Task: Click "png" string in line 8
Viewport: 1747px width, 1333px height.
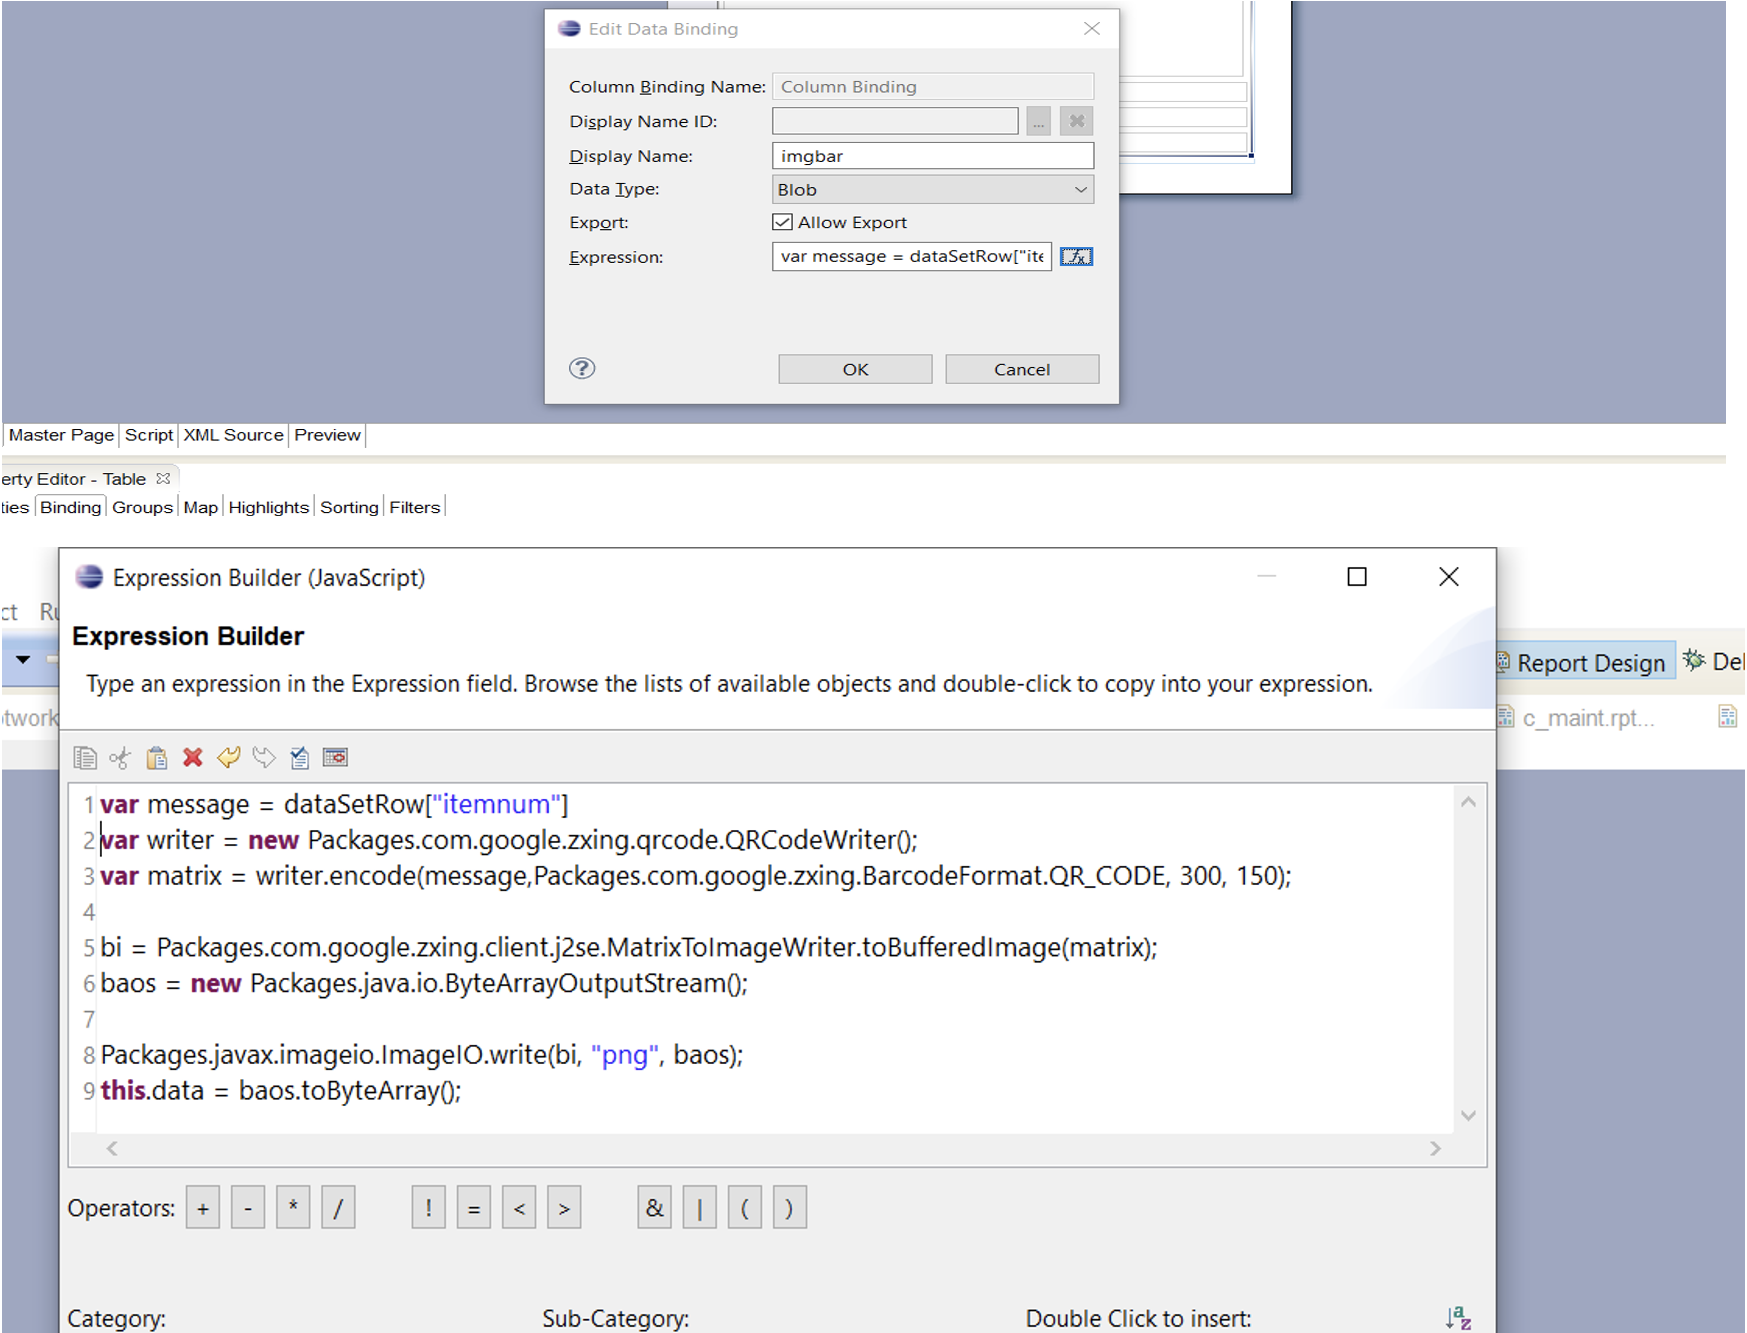Action: click(x=625, y=1055)
